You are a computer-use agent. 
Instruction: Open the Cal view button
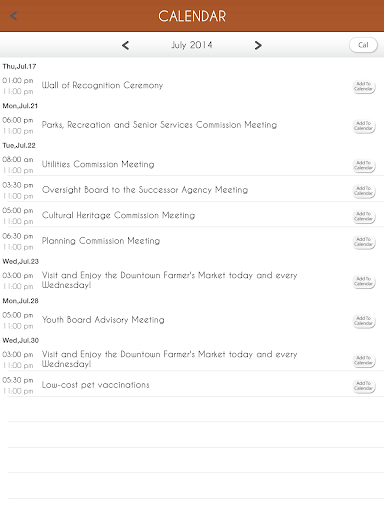pyautogui.click(x=363, y=45)
